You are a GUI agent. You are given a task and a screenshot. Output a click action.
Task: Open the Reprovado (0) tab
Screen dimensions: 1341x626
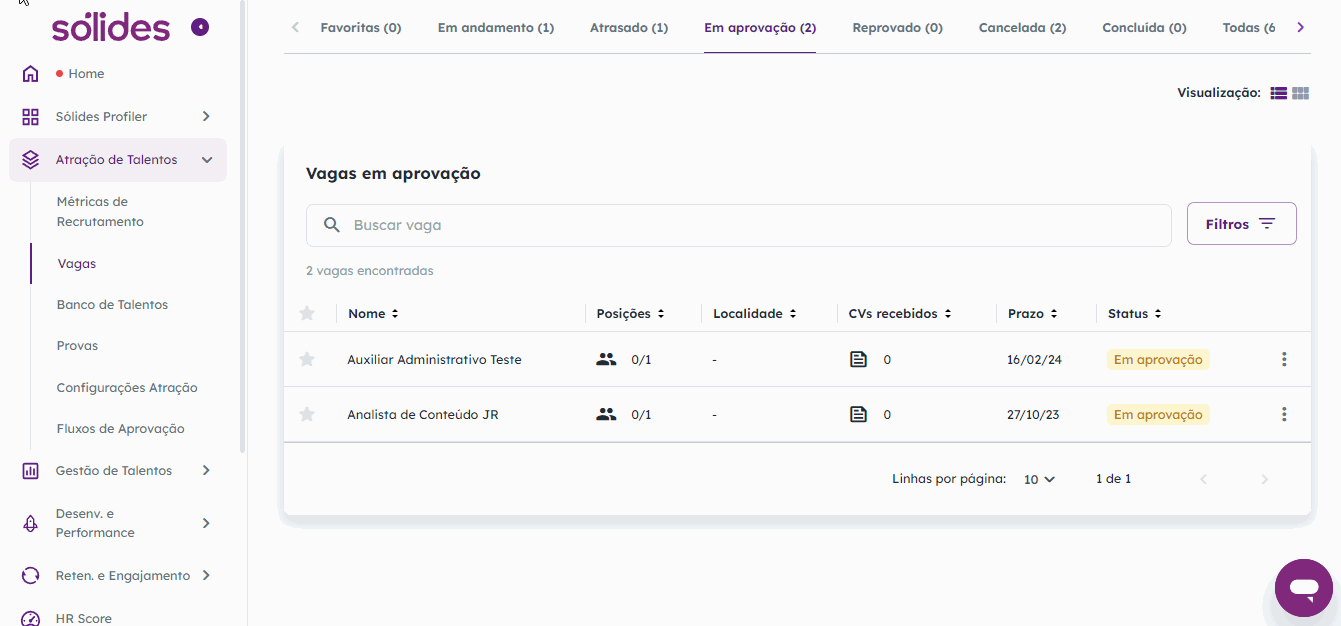(x=898, y=28)
